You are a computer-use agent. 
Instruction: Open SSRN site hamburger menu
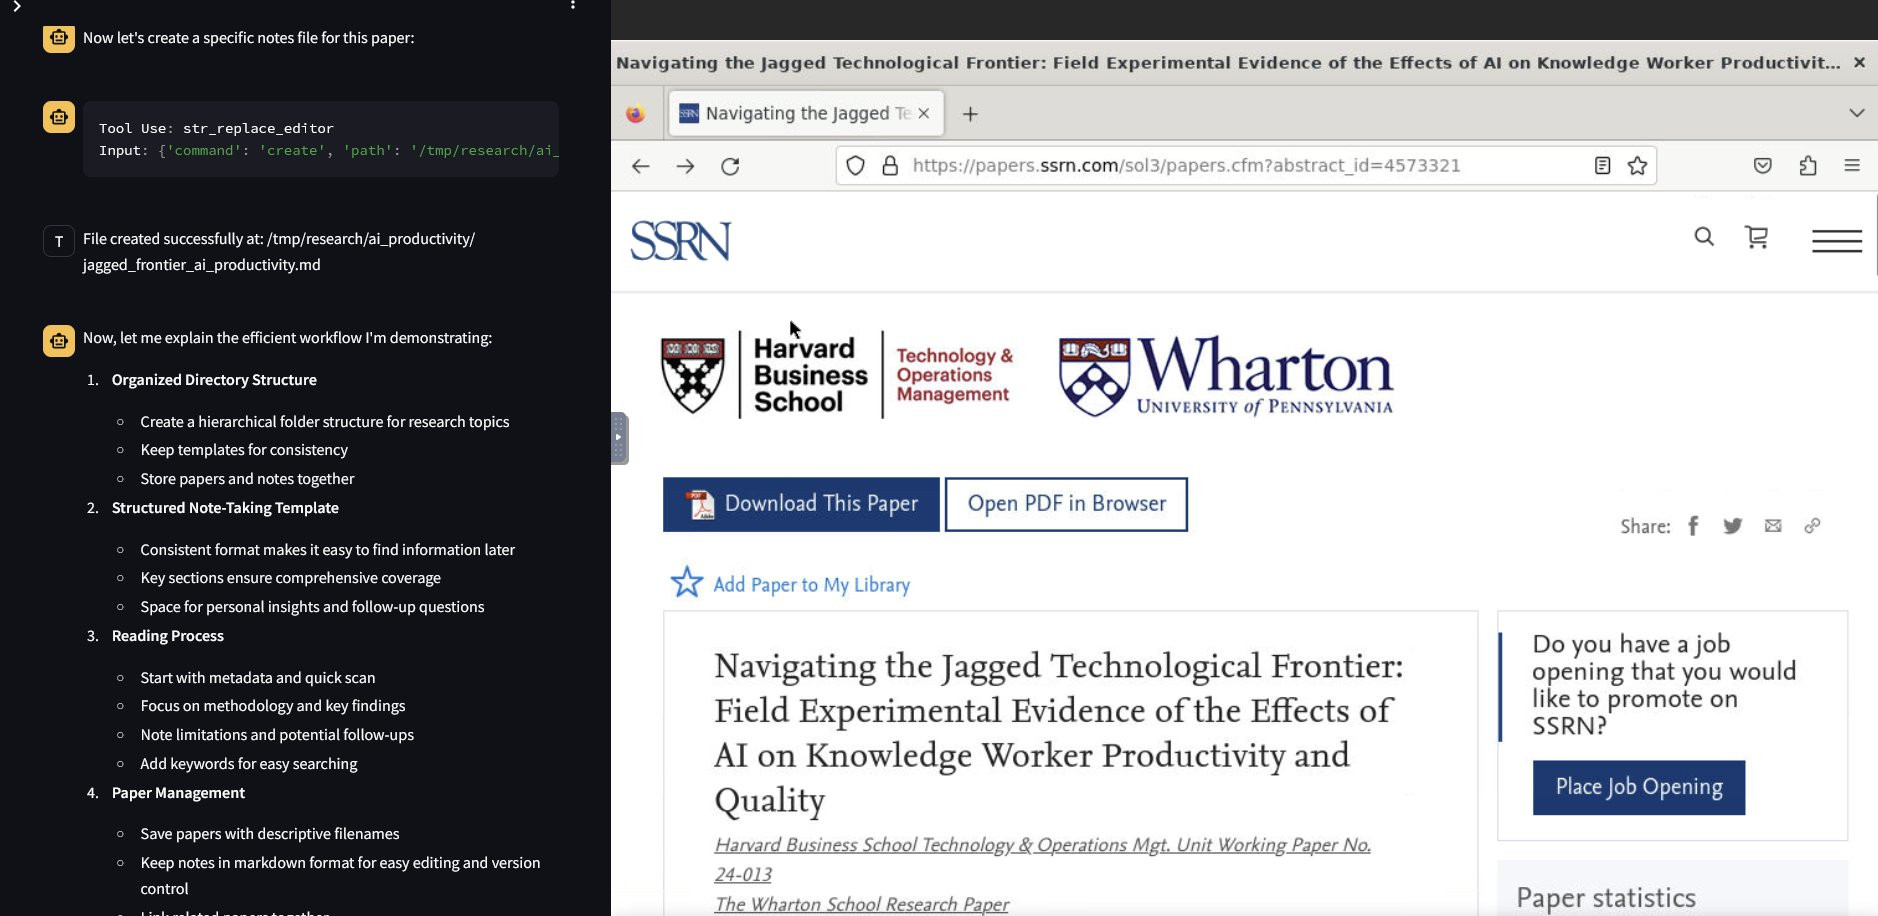(1837, 241)
